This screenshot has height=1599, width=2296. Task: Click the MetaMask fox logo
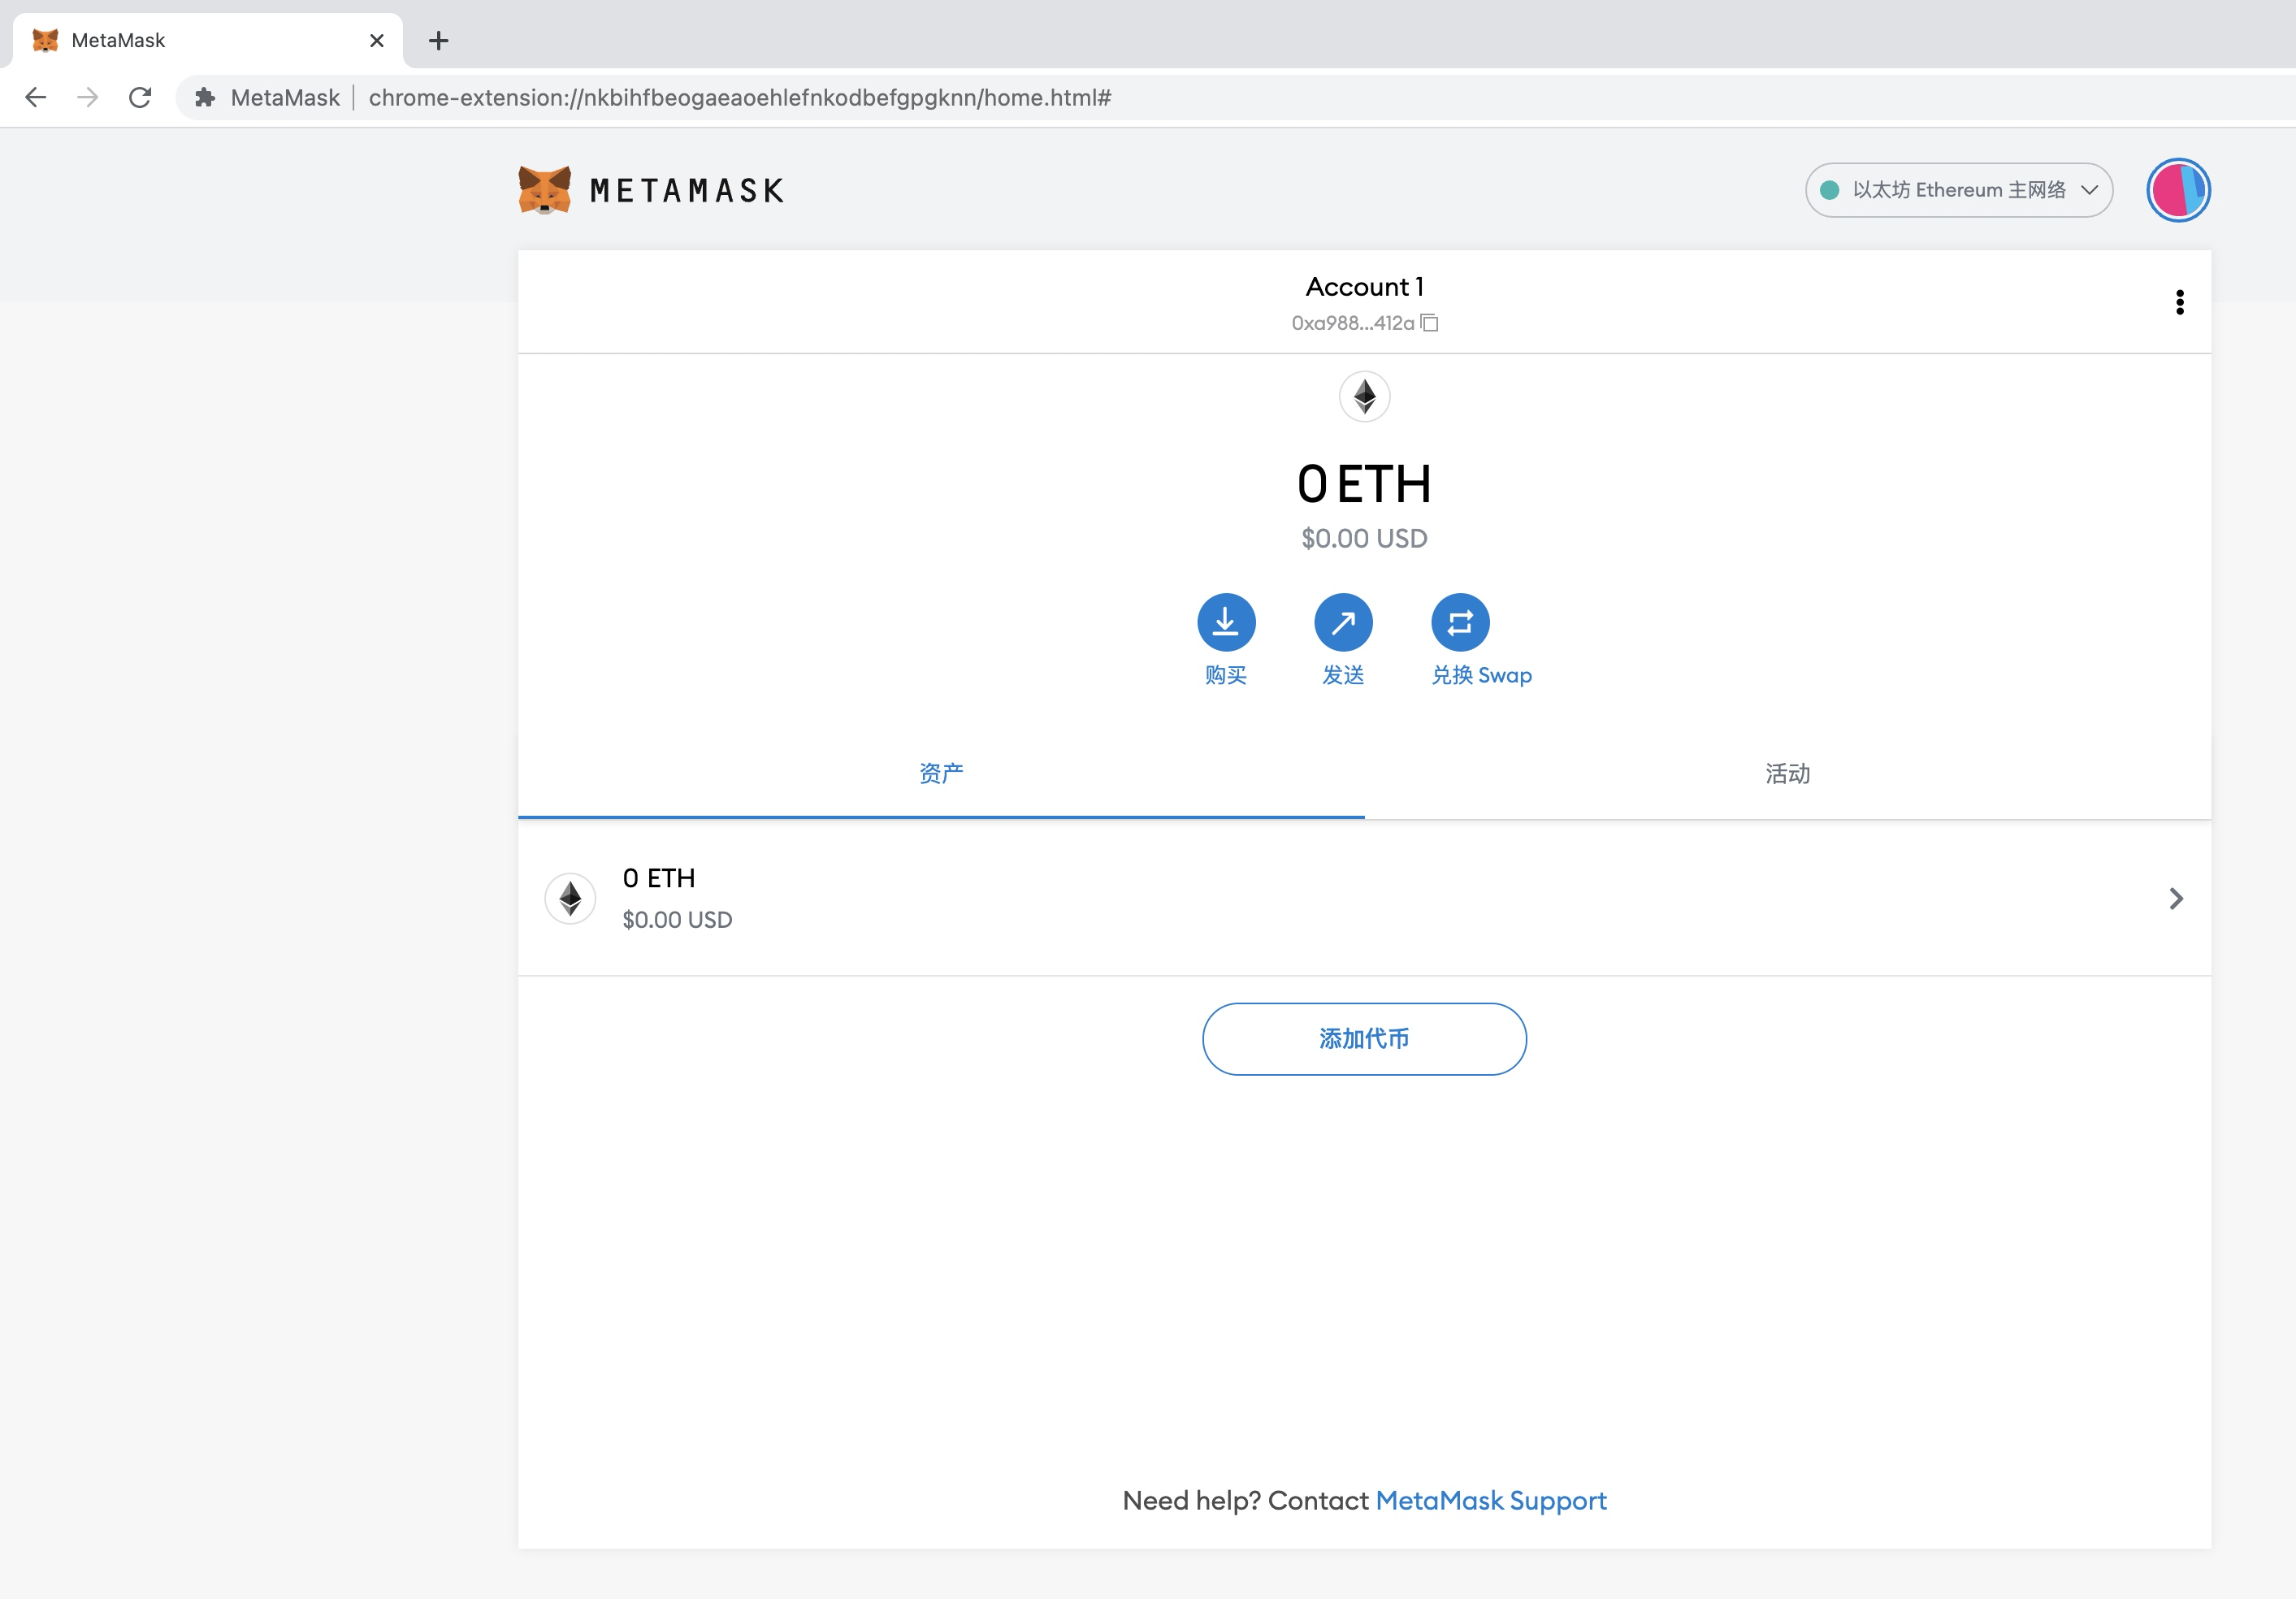544,190
